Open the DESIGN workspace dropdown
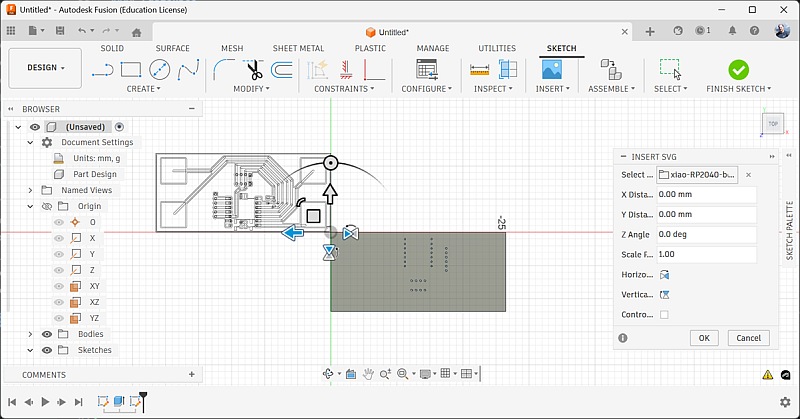800x419 pixels. point(45,68)
